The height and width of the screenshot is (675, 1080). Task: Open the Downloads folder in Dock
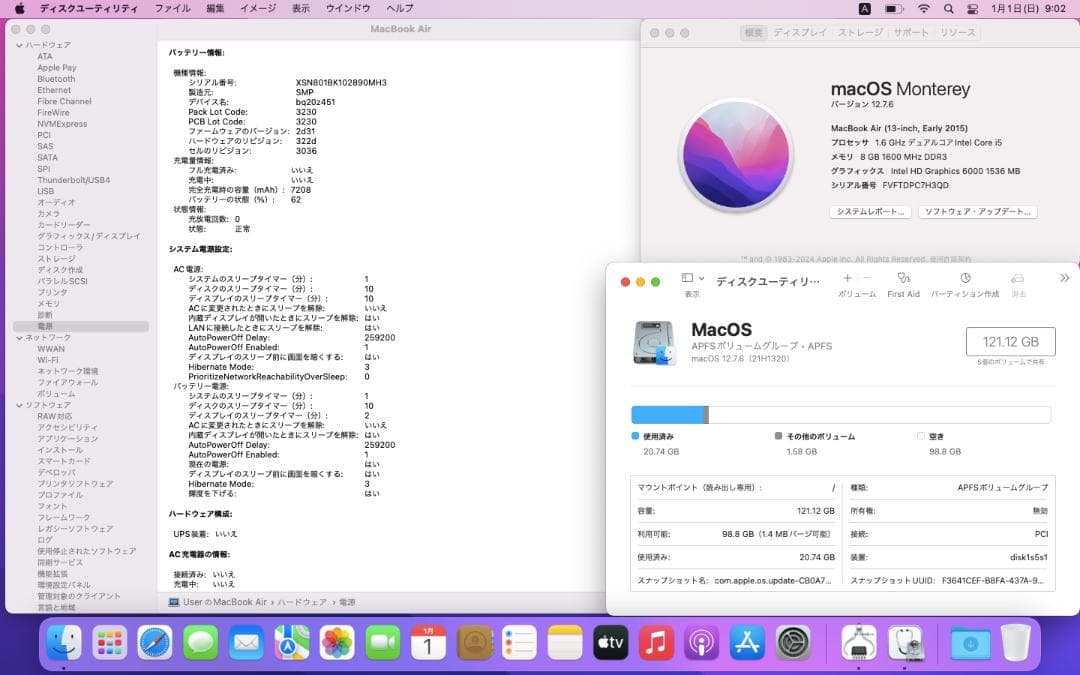(970, 643)
